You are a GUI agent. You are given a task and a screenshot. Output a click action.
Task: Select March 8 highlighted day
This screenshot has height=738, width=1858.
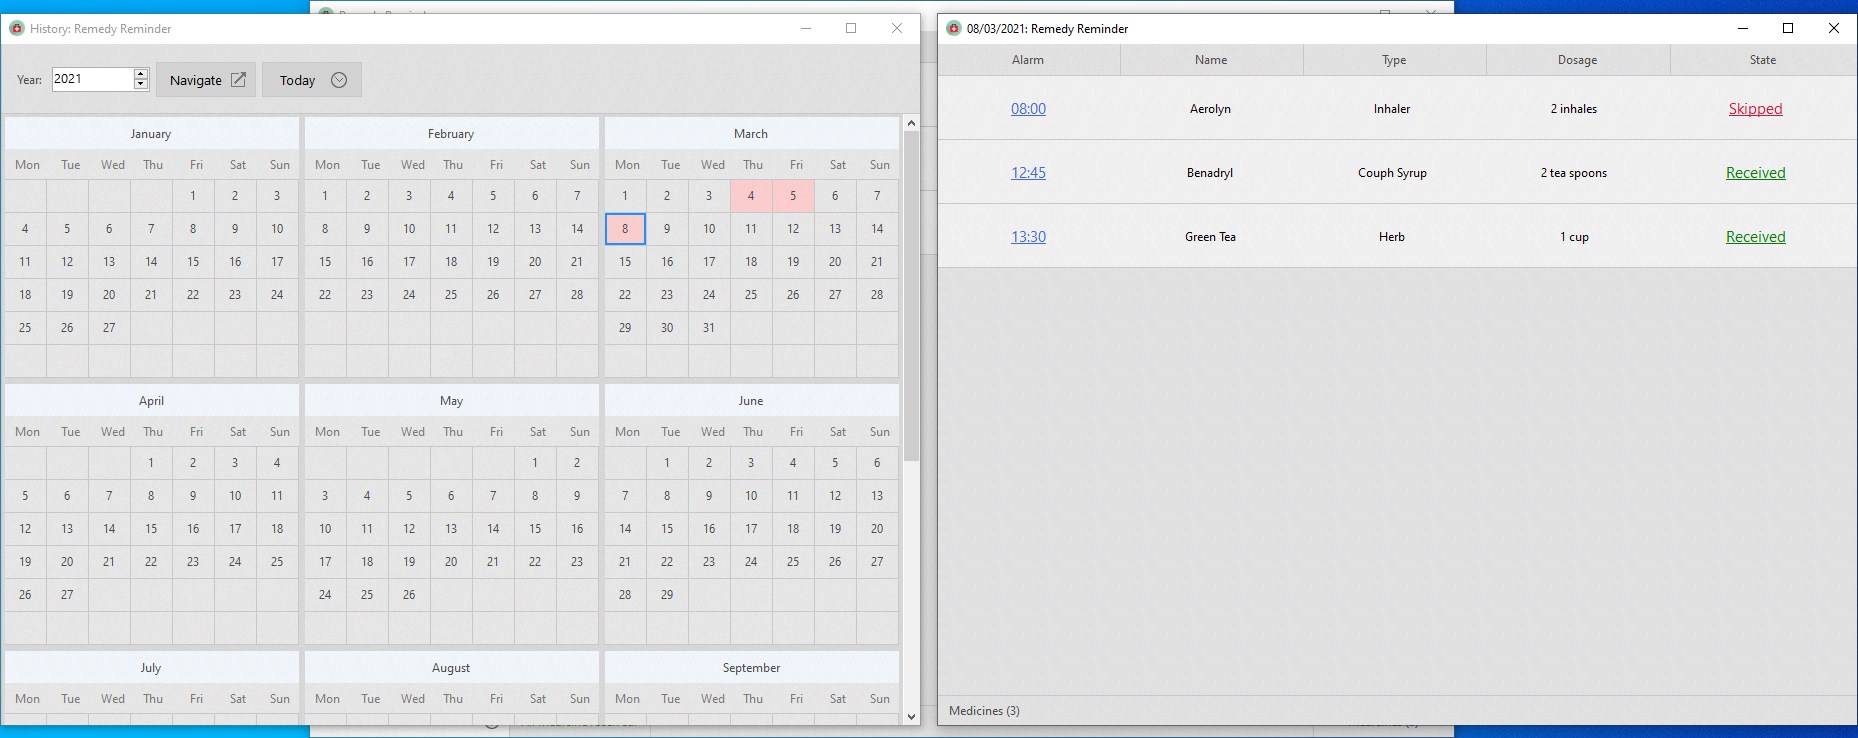point(625,229)
